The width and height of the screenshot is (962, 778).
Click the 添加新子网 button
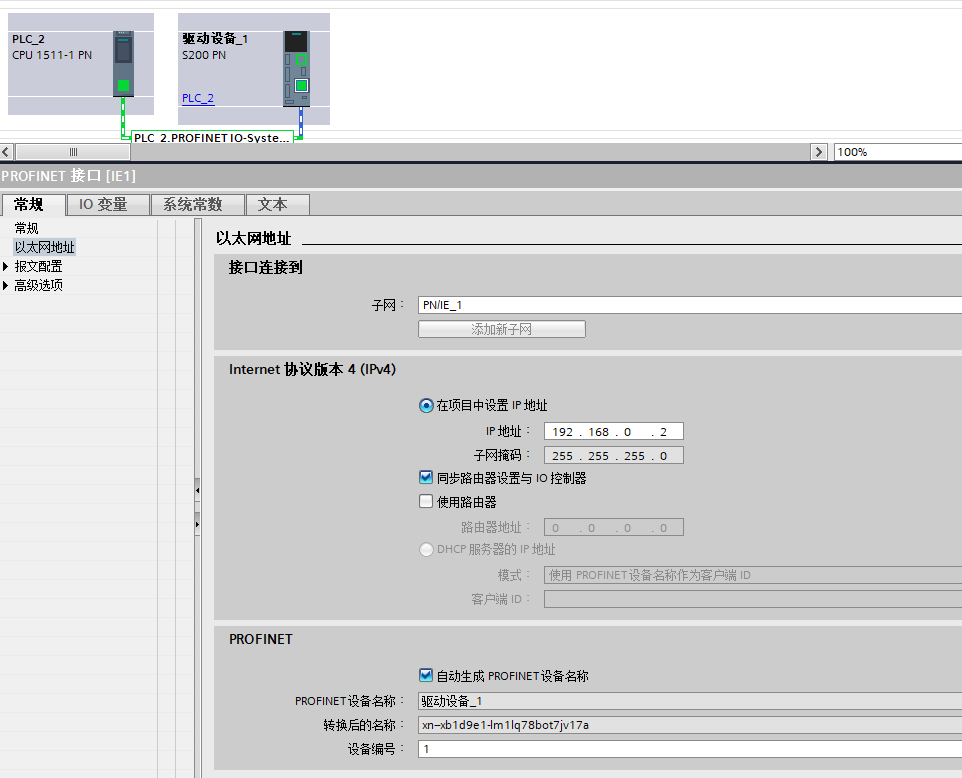(502, 329)
